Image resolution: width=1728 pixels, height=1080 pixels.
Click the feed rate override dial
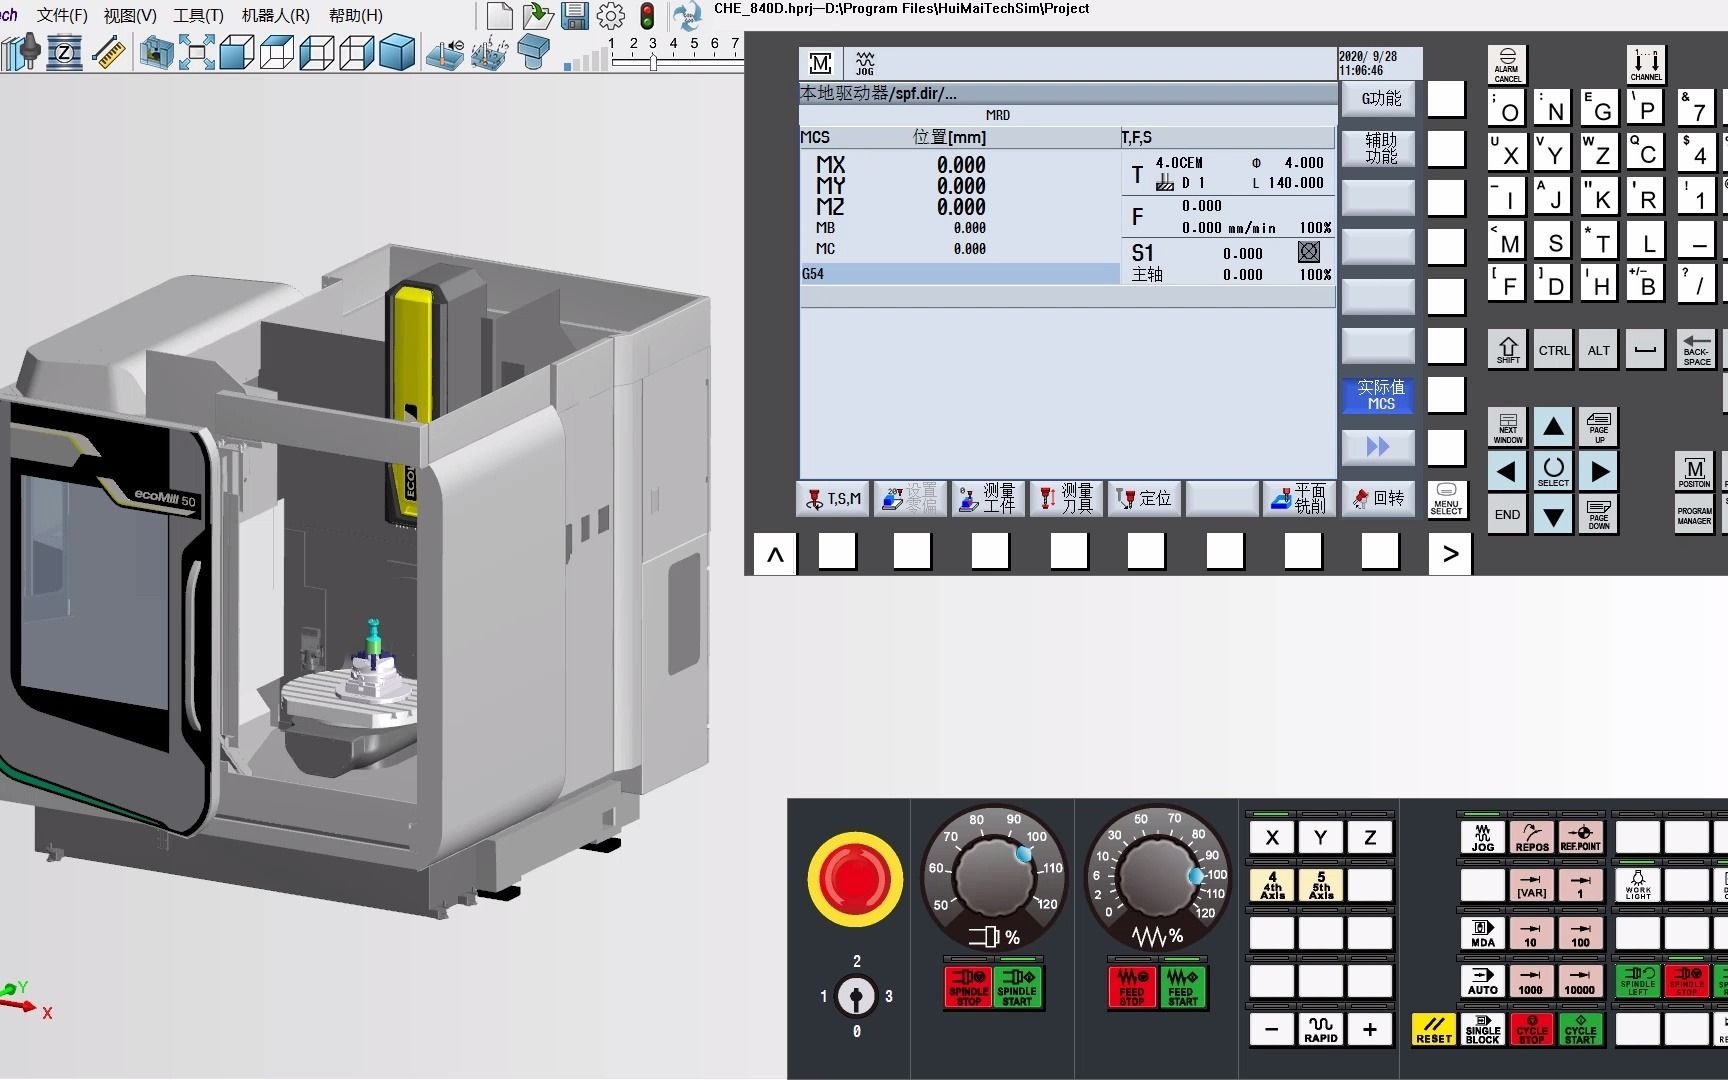pos(1158,878)
